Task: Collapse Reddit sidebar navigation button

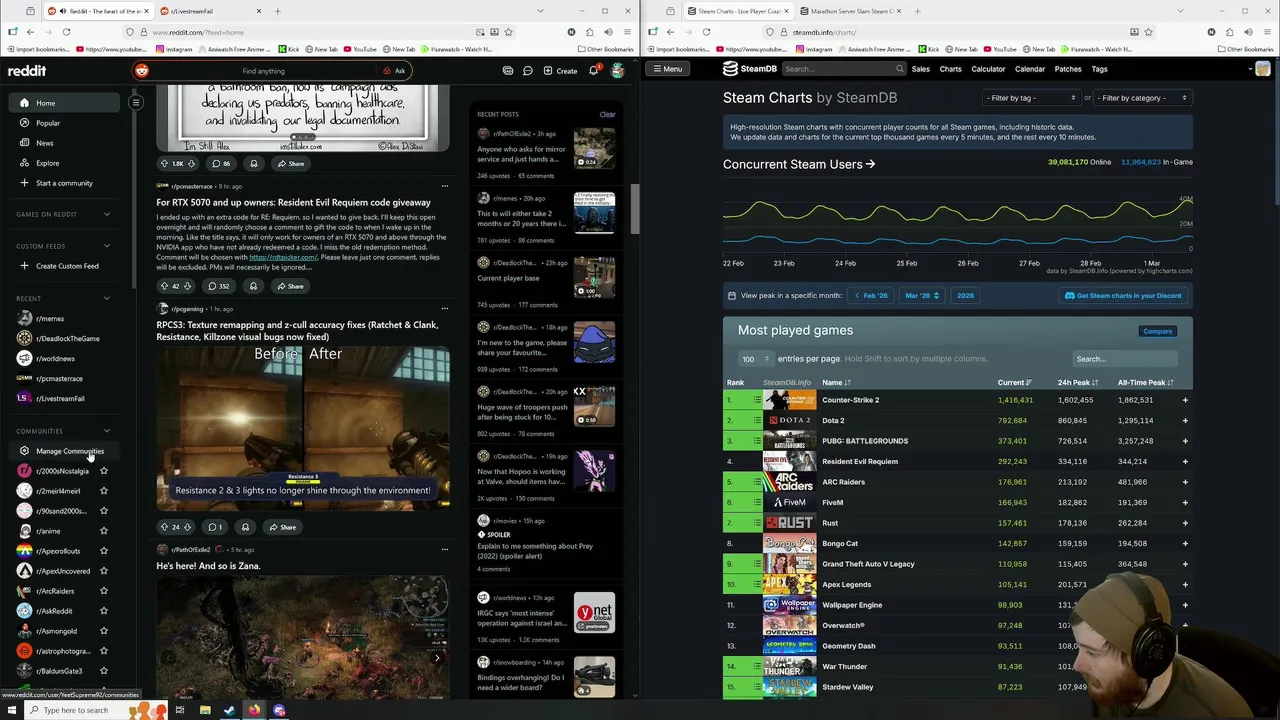Action: (x=136, y=102)
